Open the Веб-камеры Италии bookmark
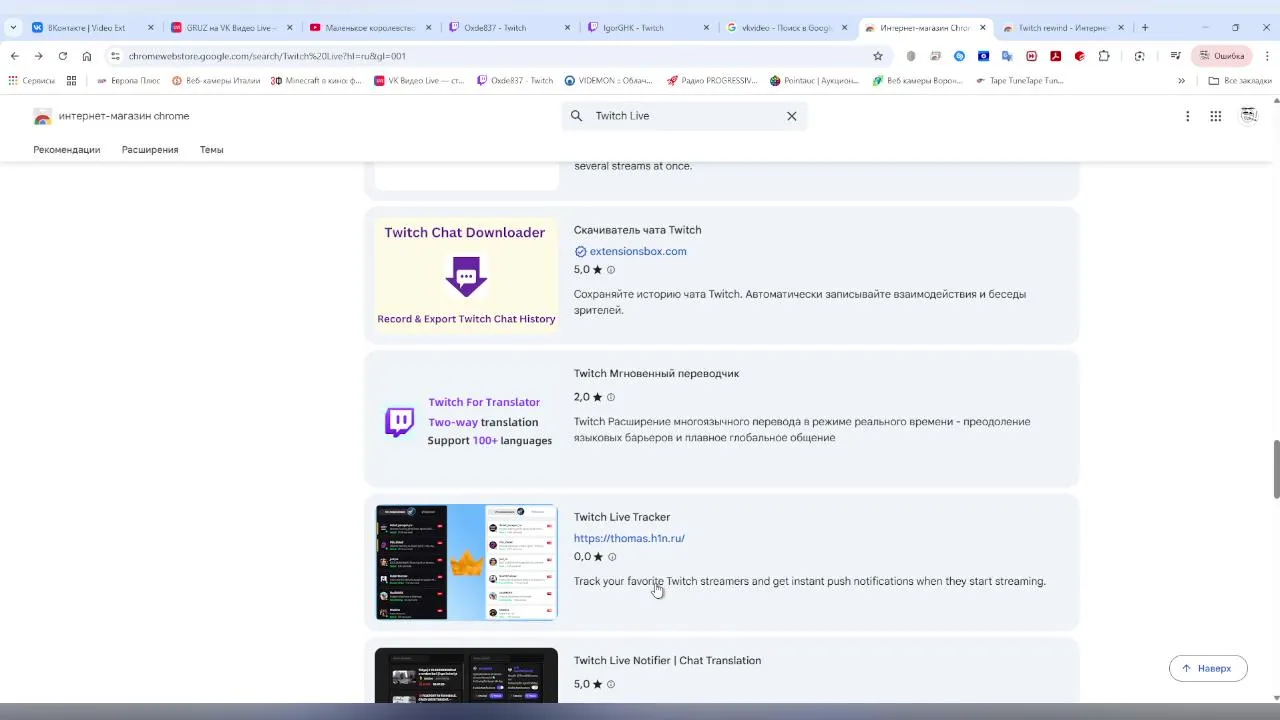This screenshot has height=720, width=1280. pos(216,80)
